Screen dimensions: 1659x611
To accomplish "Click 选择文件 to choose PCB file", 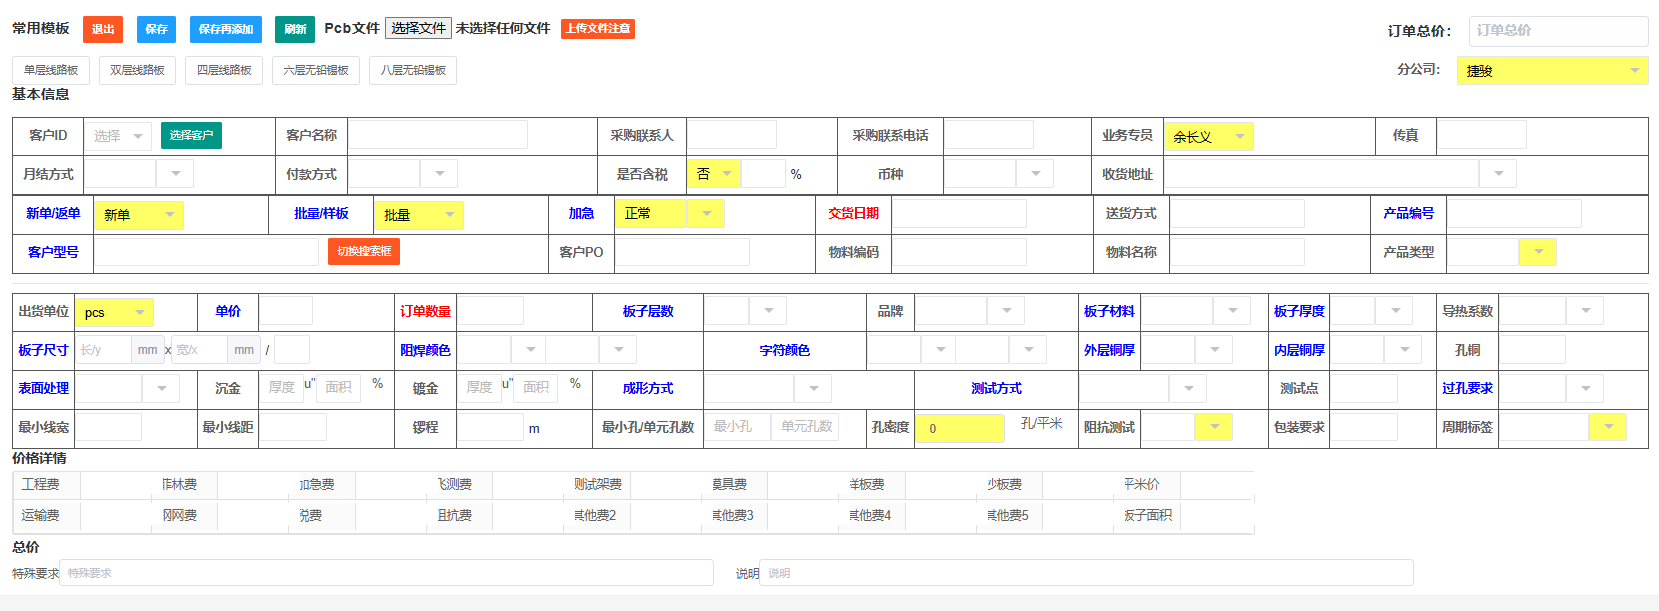I will [418, 28].
